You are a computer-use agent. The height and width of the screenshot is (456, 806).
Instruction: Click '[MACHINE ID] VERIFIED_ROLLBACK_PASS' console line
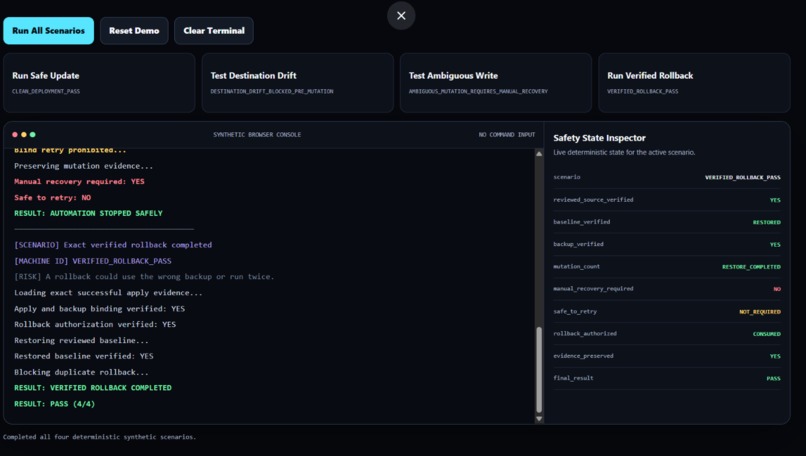pos(93,261)
